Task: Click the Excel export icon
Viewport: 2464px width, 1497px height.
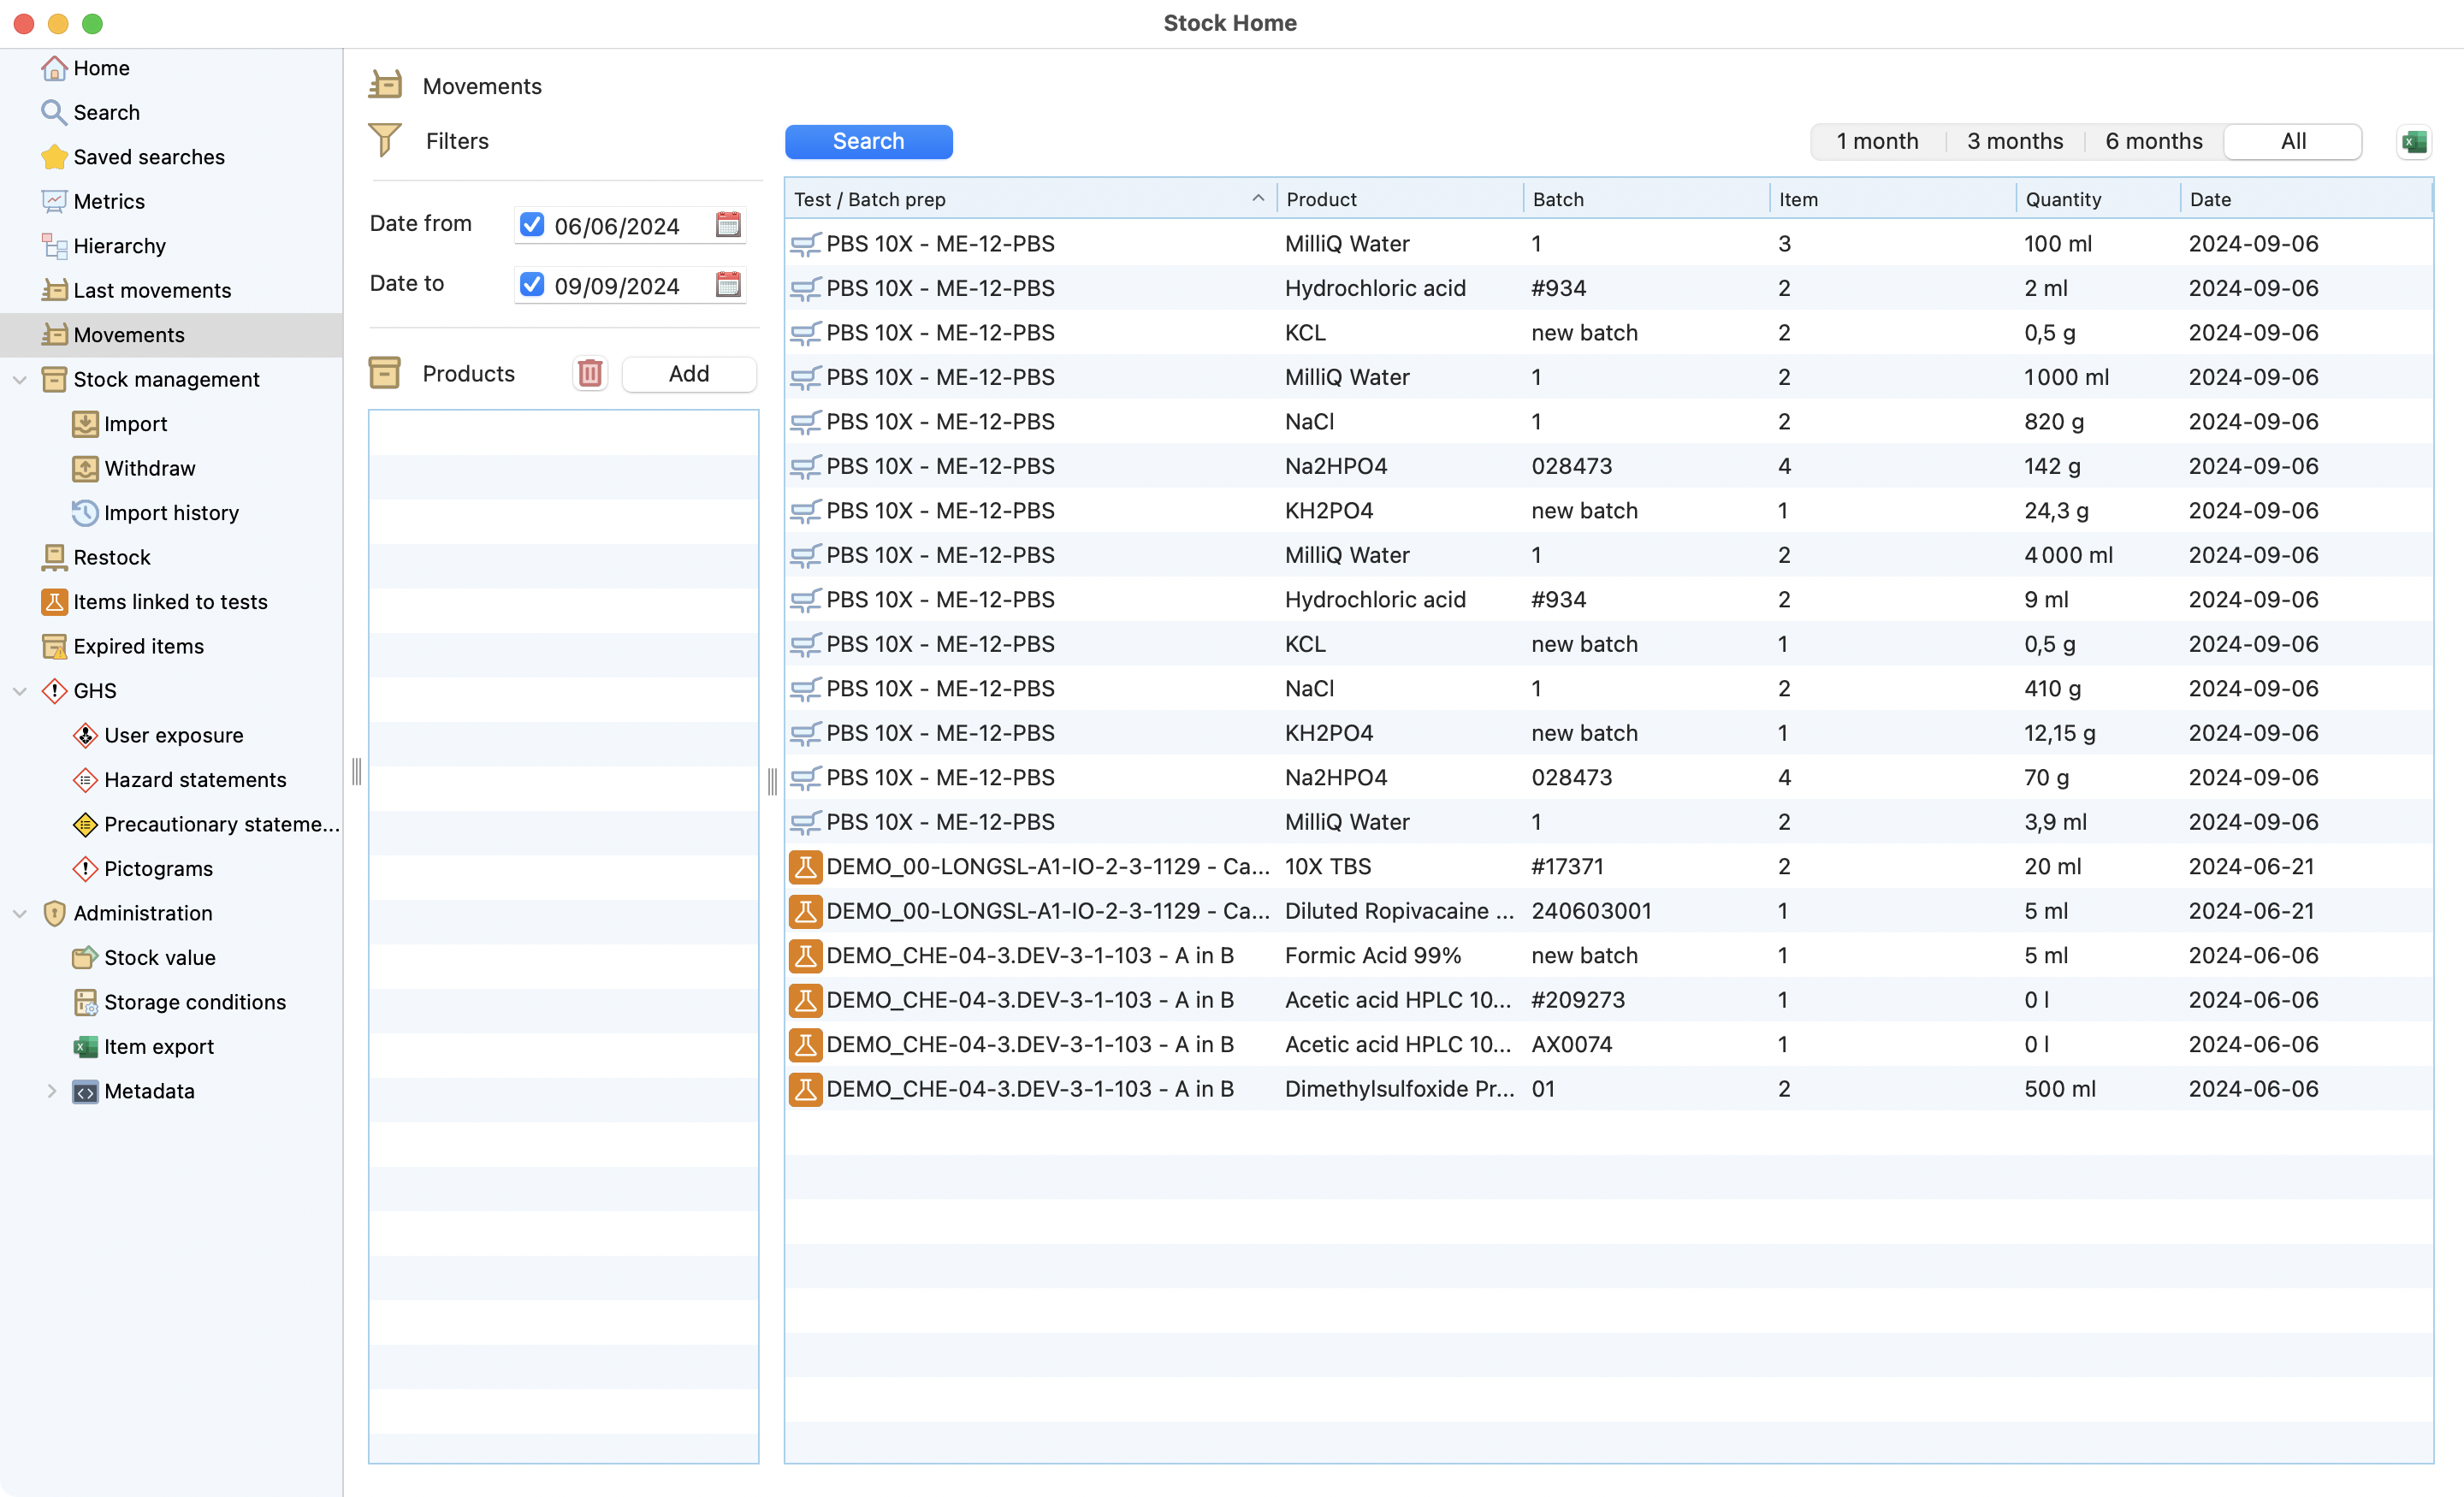Action: tap(2413, 142)
